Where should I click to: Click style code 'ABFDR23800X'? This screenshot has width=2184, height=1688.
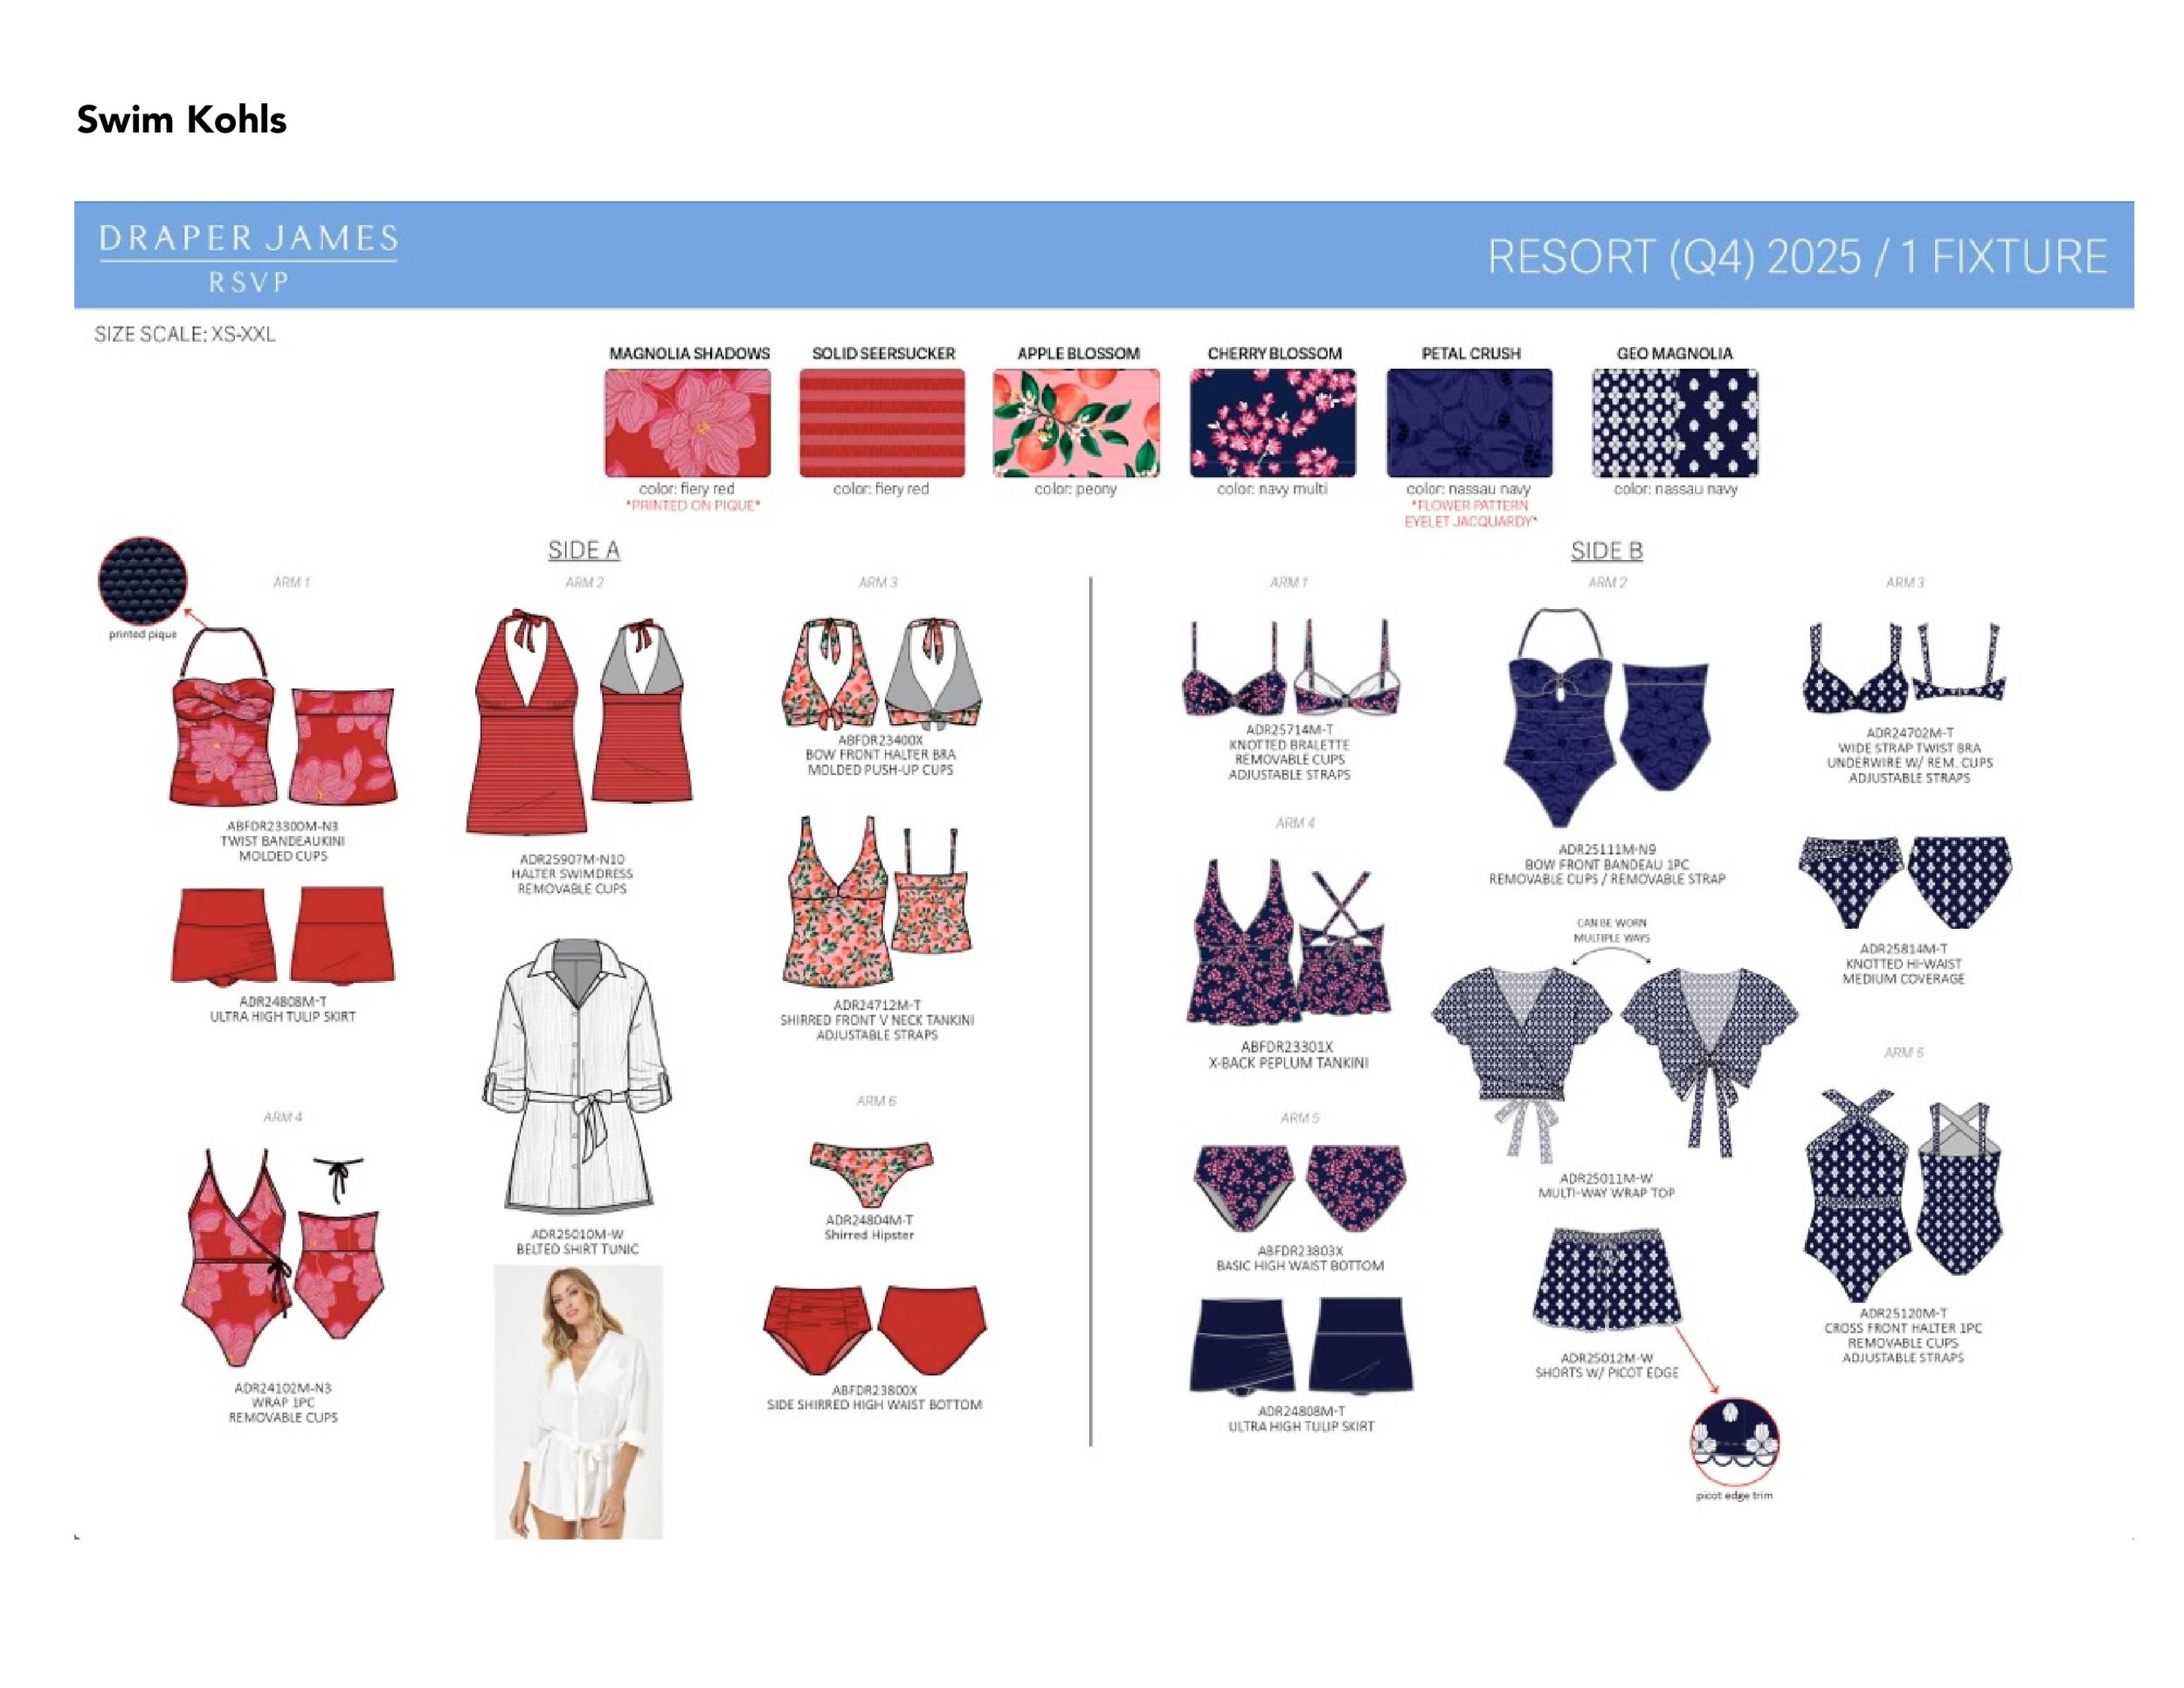874,1390
